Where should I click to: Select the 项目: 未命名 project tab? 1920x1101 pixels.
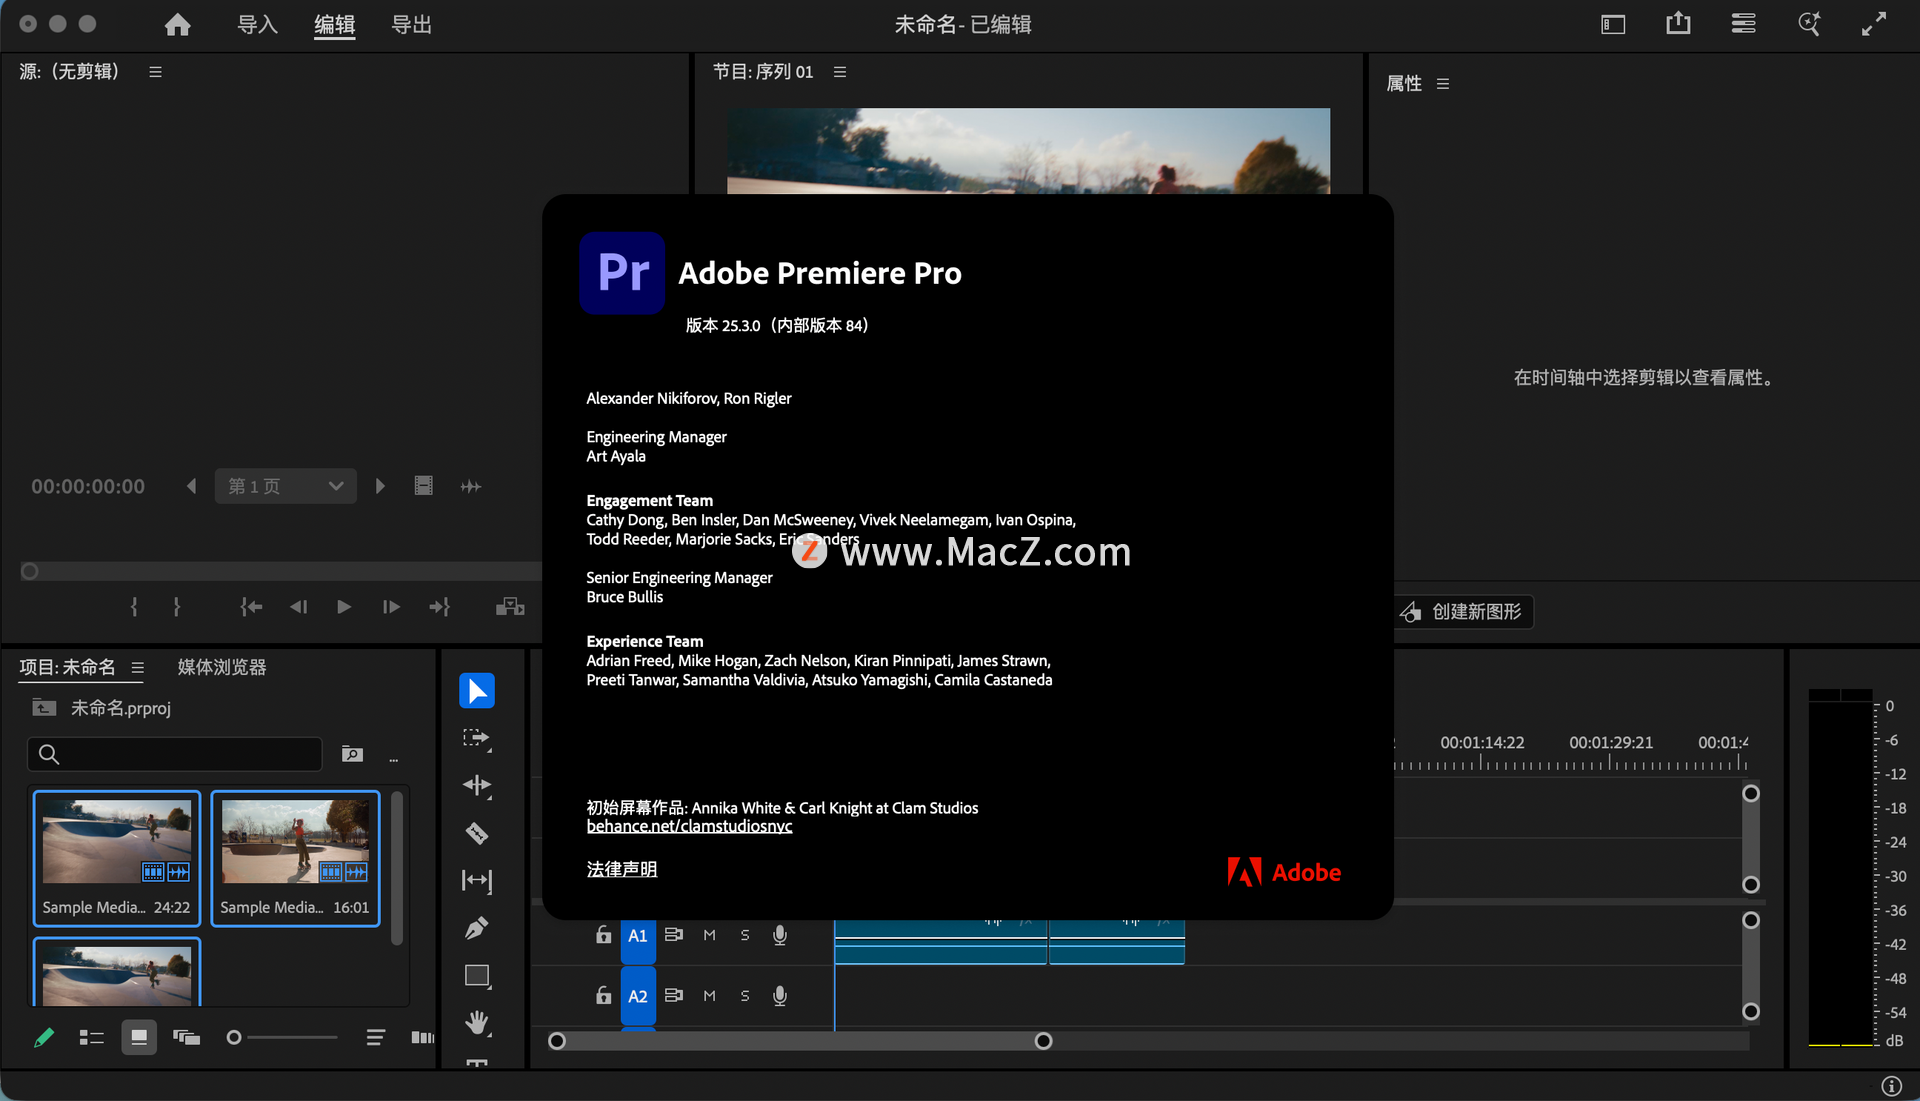(68, 667)
